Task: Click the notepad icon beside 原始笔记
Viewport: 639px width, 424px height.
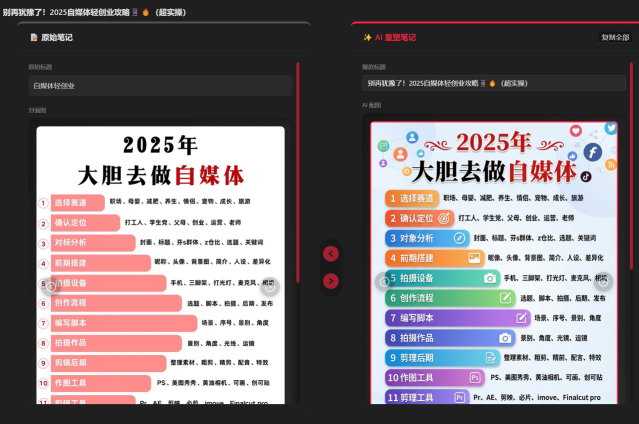Action: coord(34,38)
